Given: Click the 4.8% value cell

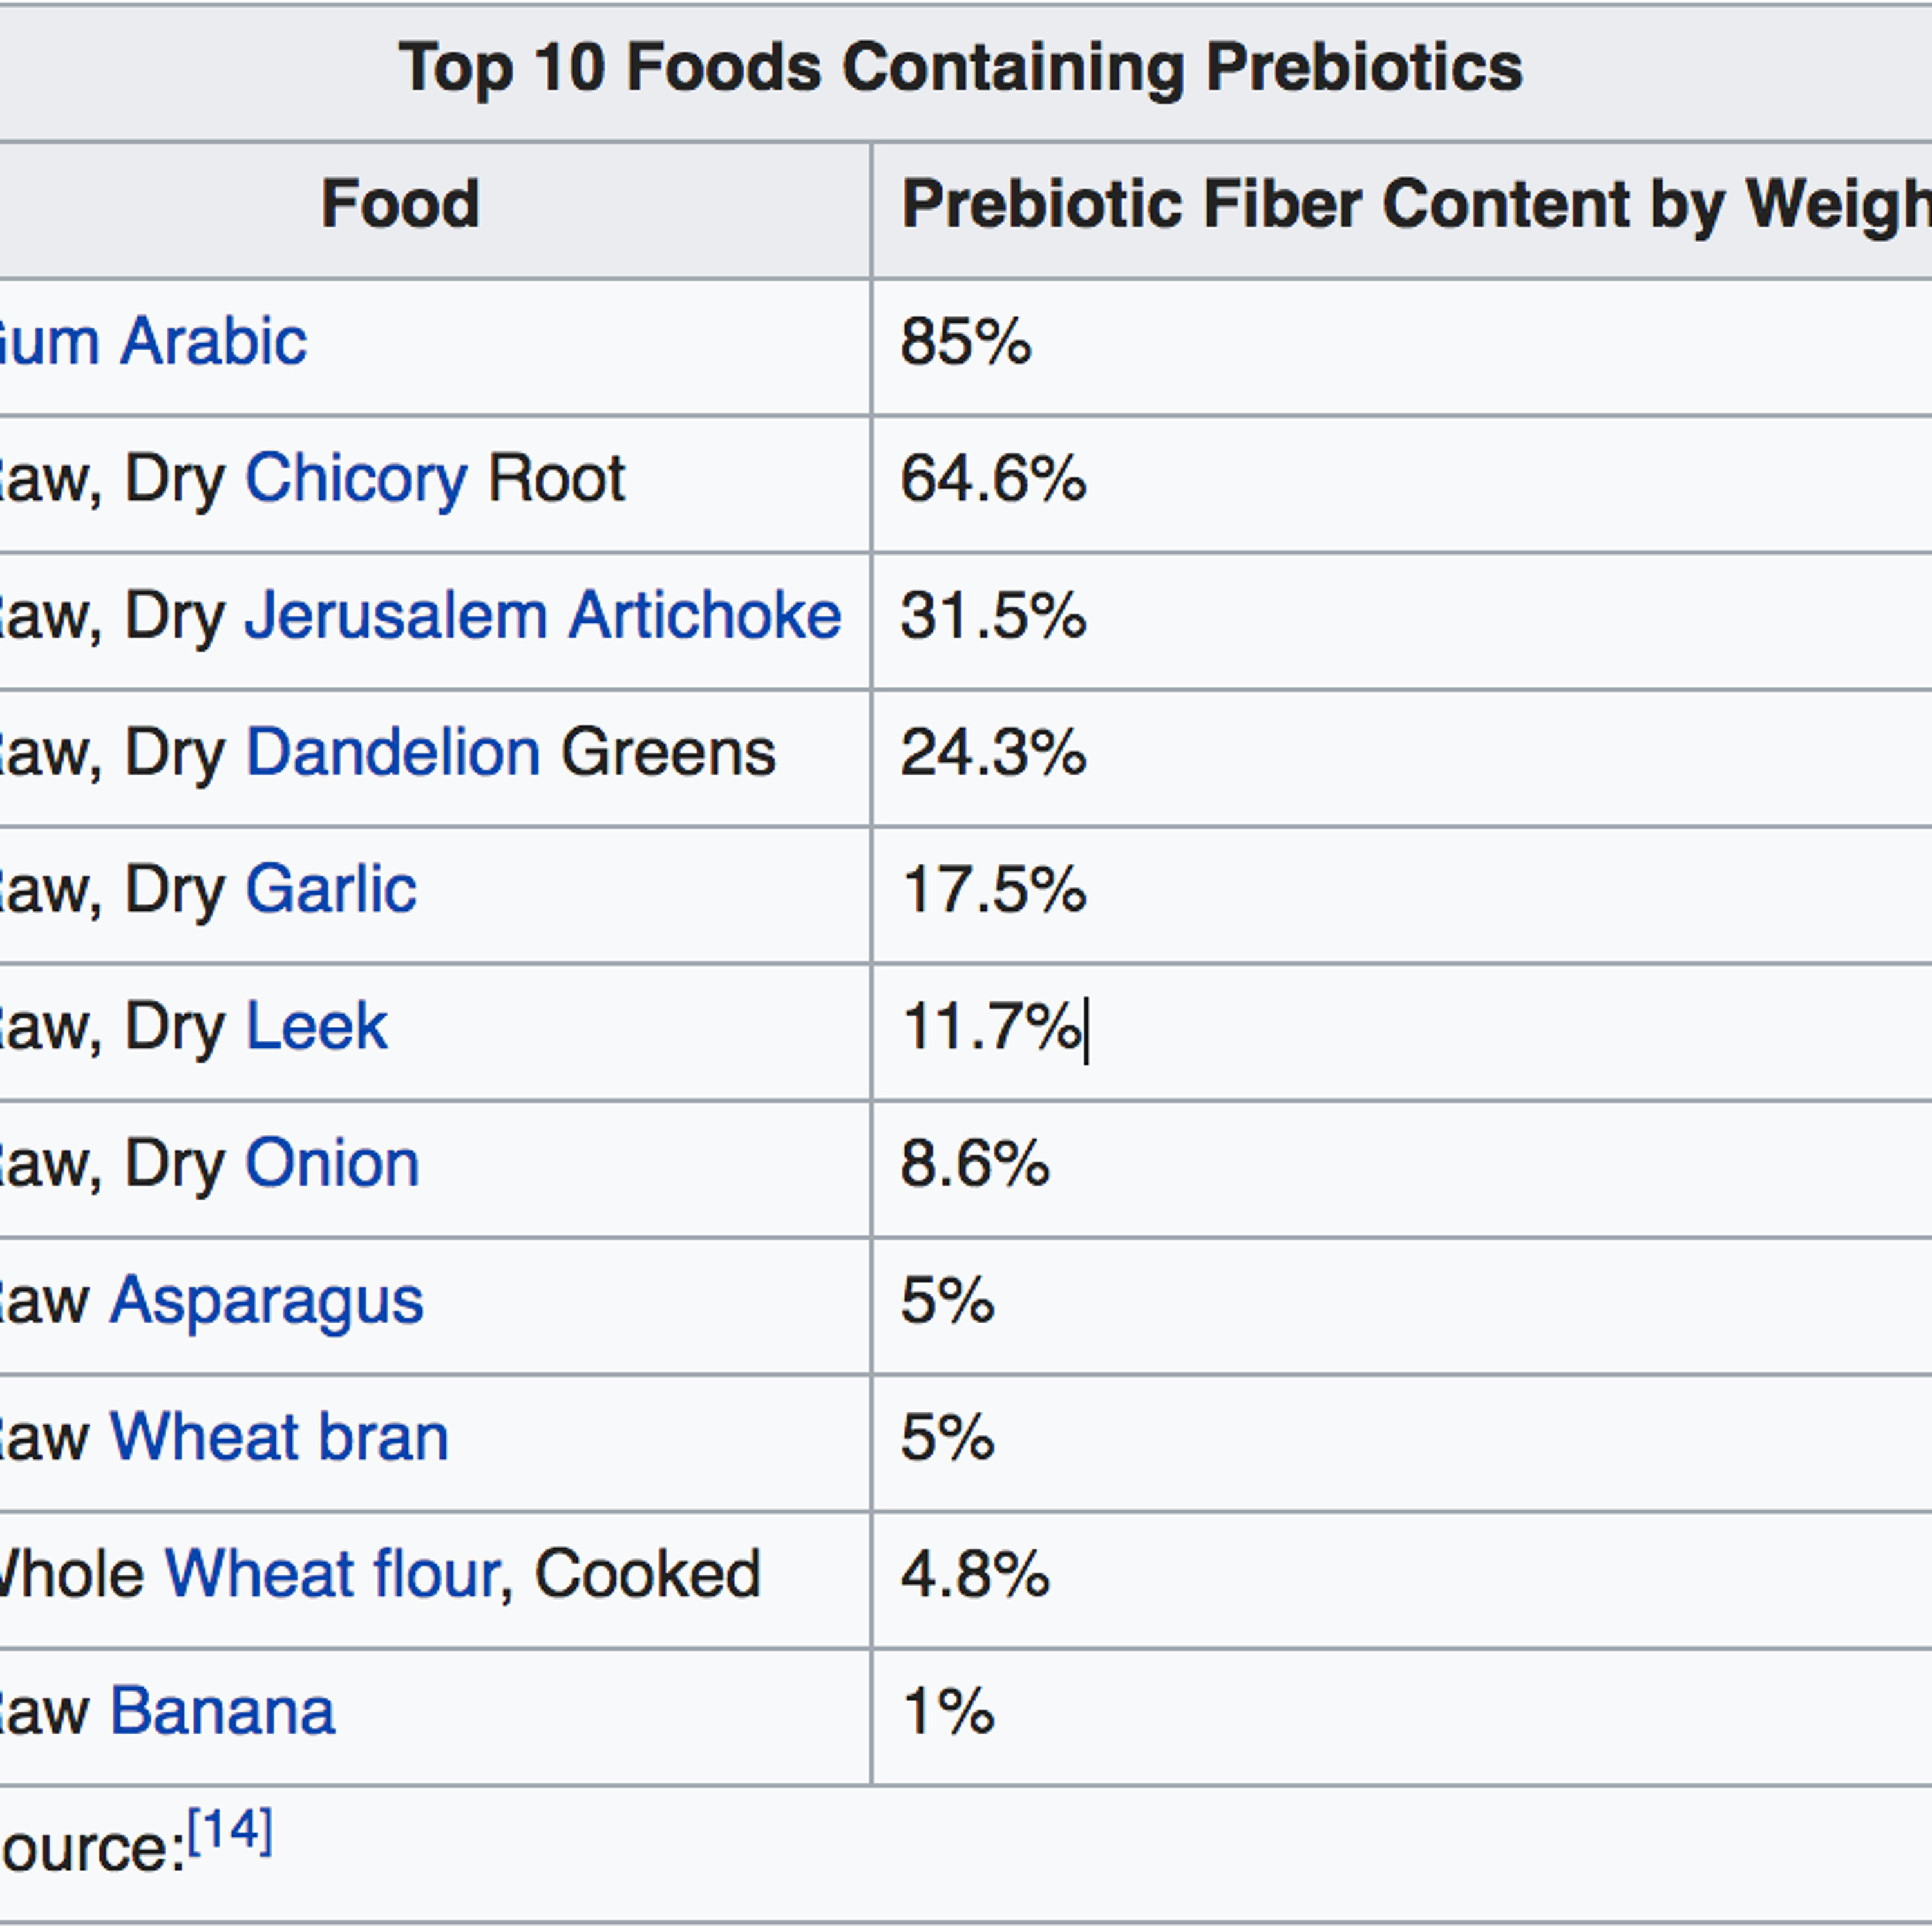Looking at the screenshot, I should tap(975, 1575).
